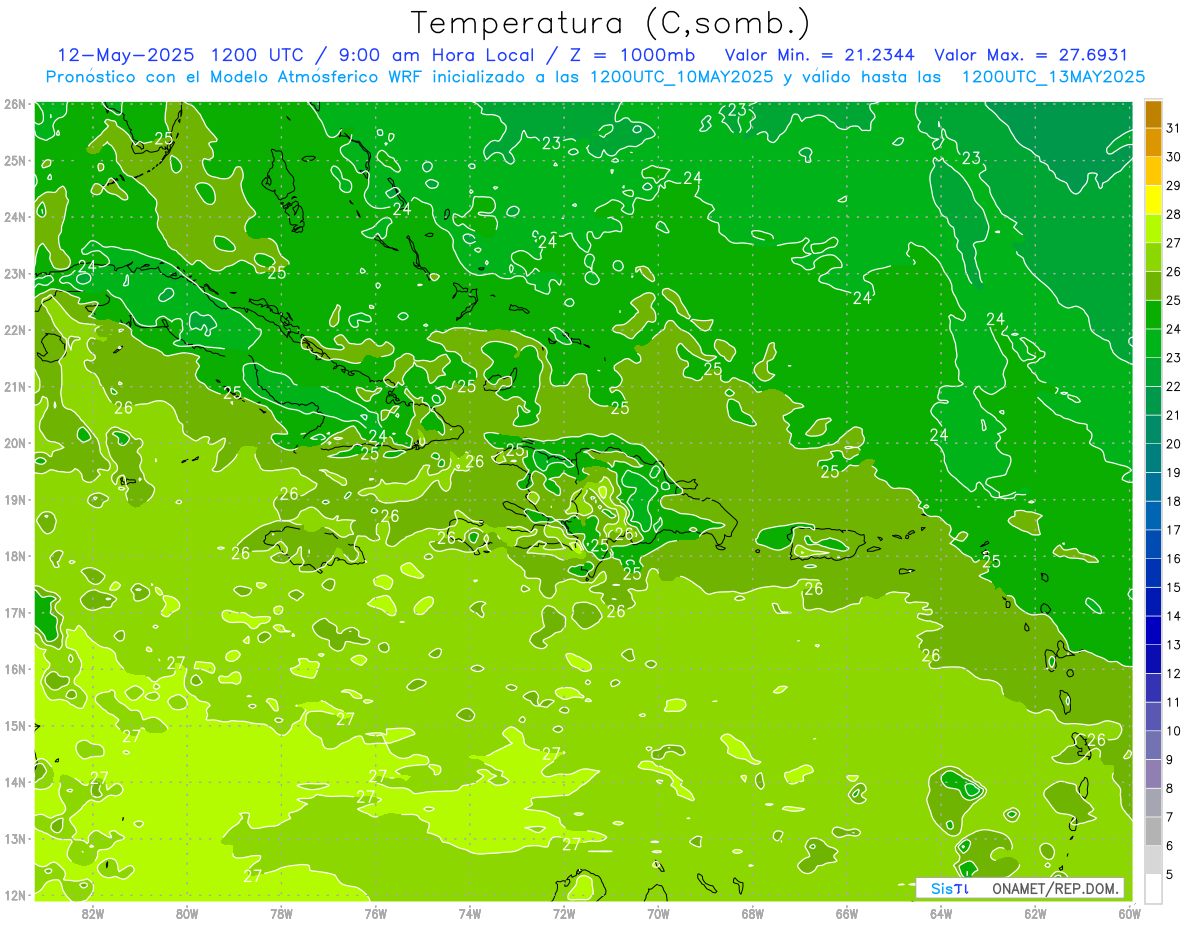The width and height of the screenshot is (1200, 927).
Task: Click the "28" label on color scale
Action: pyautogui.click(x=1173, y=214)
